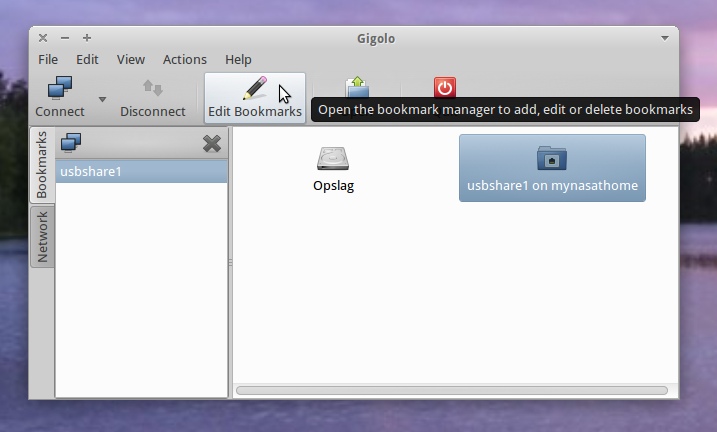Click the red Quit power icon
Screen dimensions: 717x432
pos(445,87)
